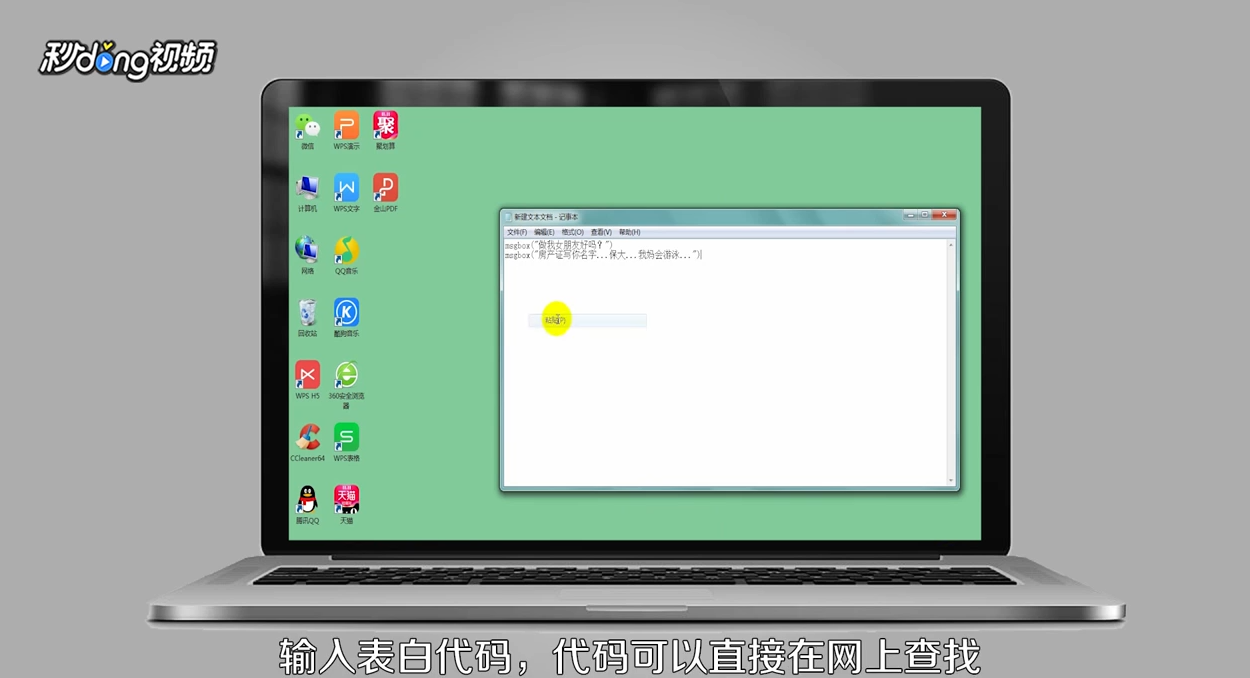
Task: Open the 天猫 desktop shortcut
Action: (346, 506)
